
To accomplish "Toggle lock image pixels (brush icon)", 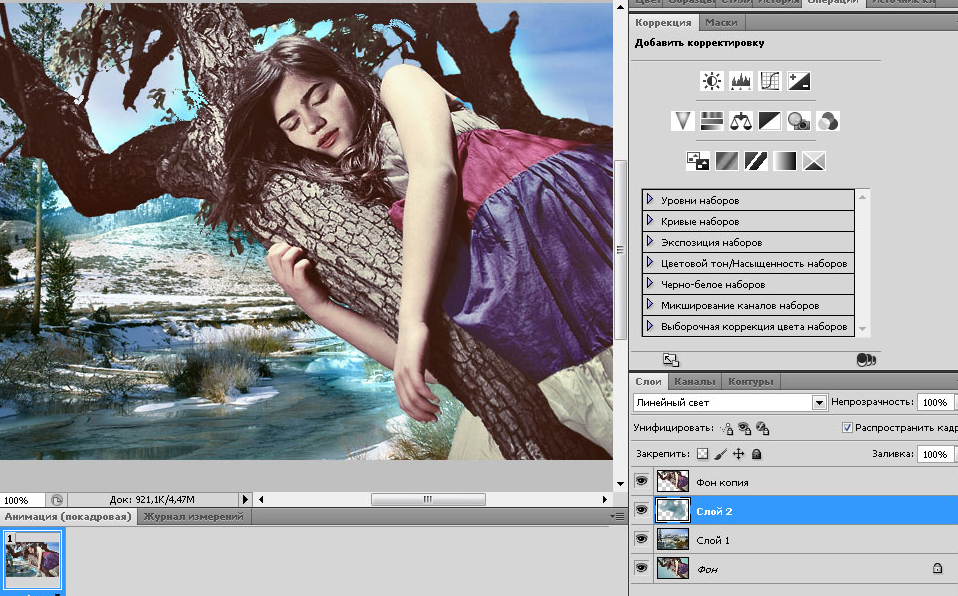I will (720, 454).
